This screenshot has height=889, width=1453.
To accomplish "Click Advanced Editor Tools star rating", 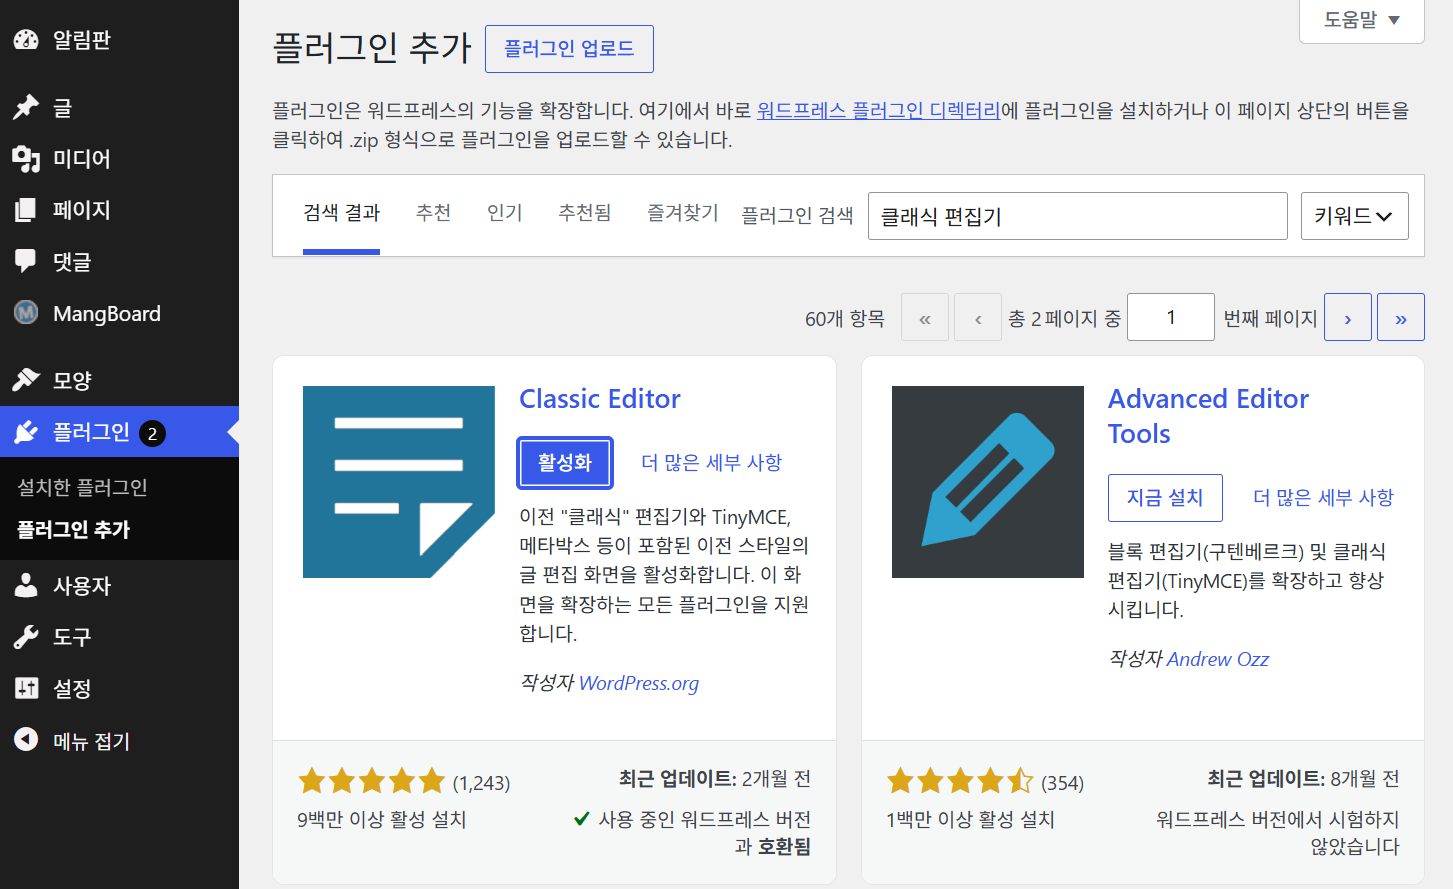I will click(x=960, y=781).
